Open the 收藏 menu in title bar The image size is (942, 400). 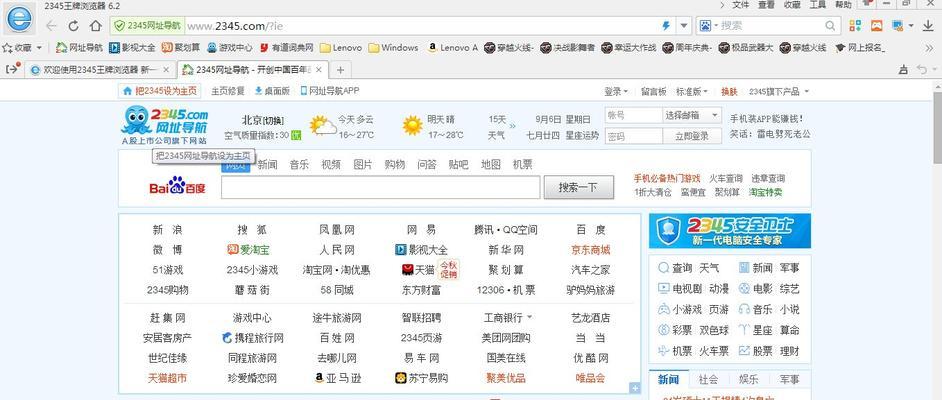click(792, 5)
